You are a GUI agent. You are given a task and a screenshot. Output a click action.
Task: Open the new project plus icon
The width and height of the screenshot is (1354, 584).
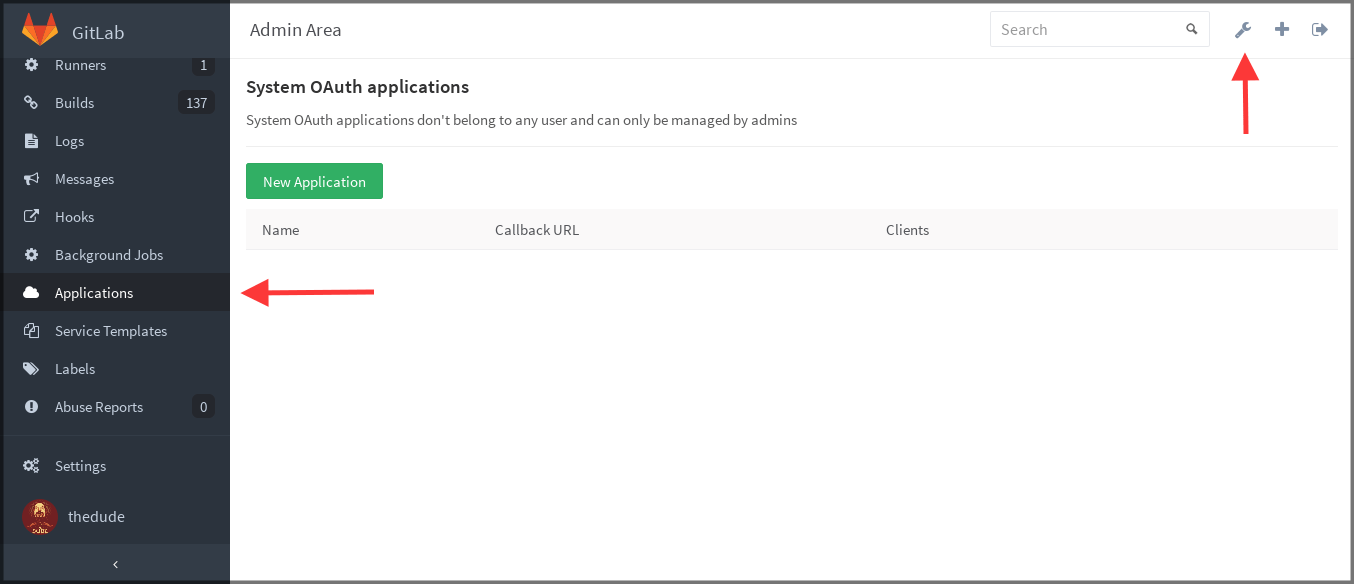tap(1282, 29)
